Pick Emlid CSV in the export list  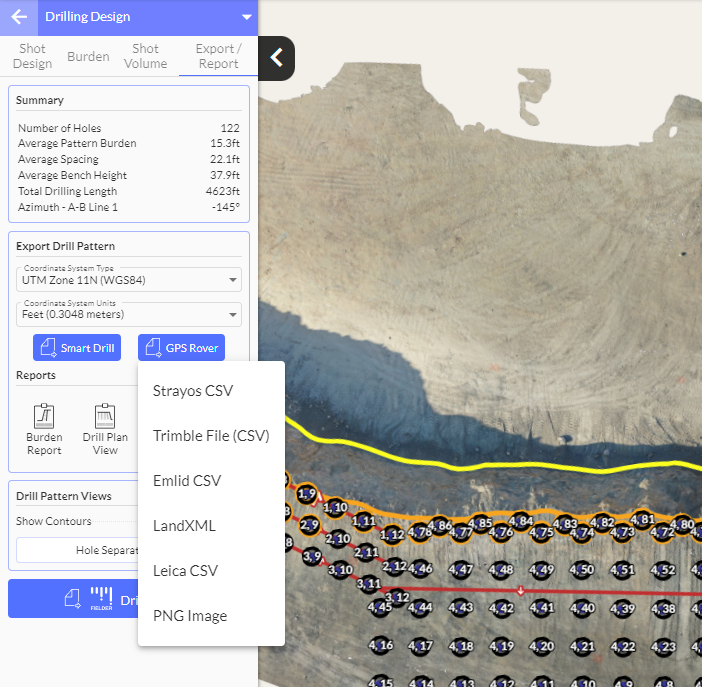tap(187, 481)
